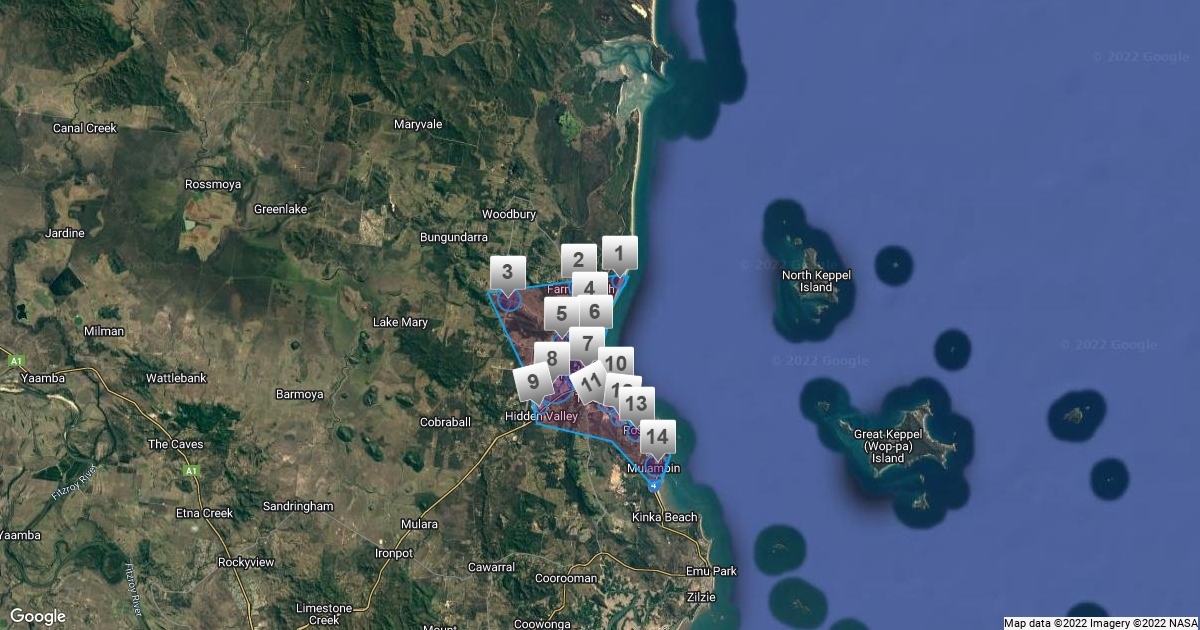Open map marker number 14
This screenshot has height=630, width=1200.
coord(657,436)
